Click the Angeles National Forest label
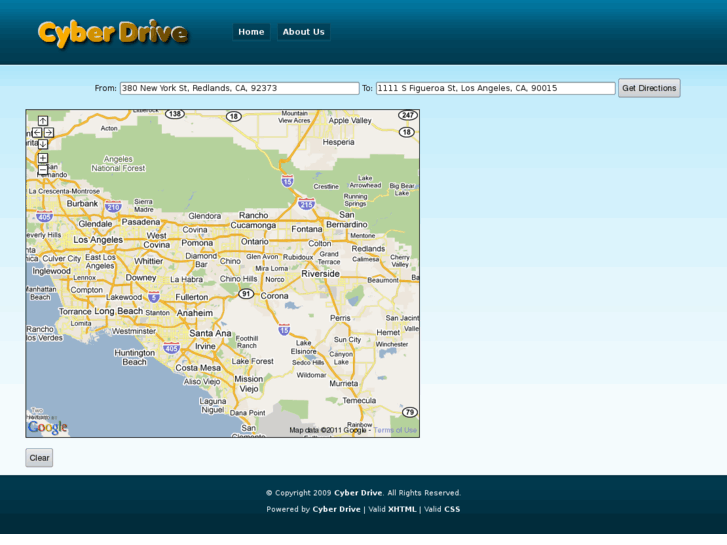 [118, 164]
